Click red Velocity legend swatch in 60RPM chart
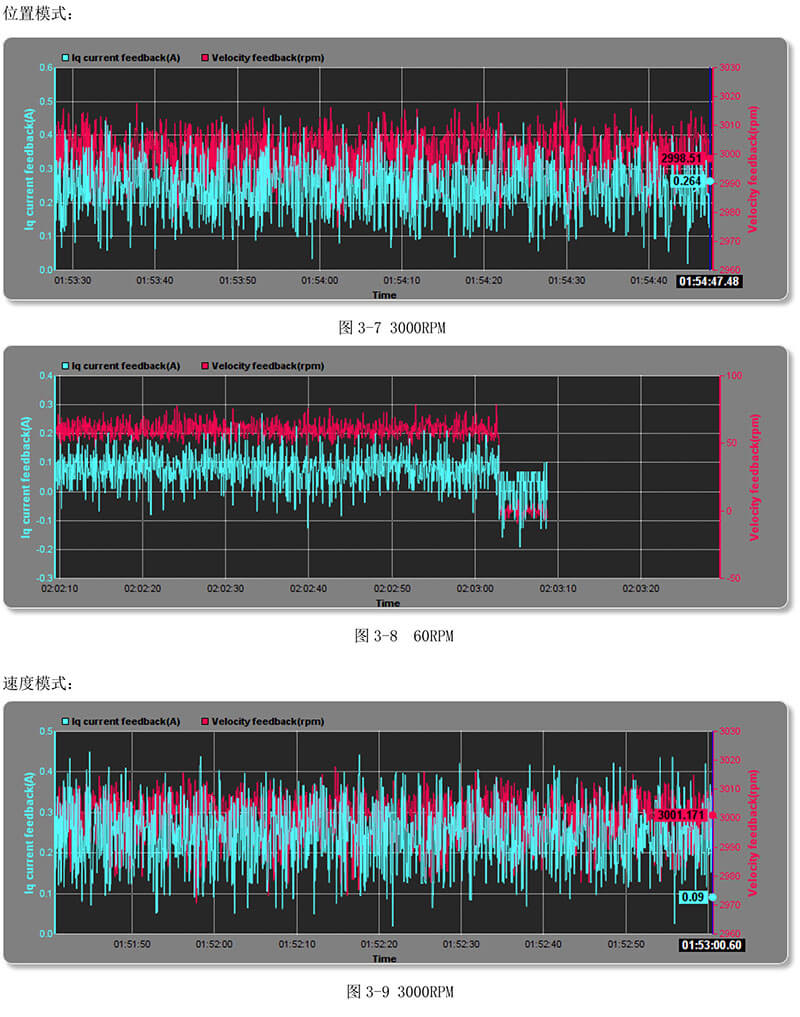The image size is (800, 1017). click(206, 366)
